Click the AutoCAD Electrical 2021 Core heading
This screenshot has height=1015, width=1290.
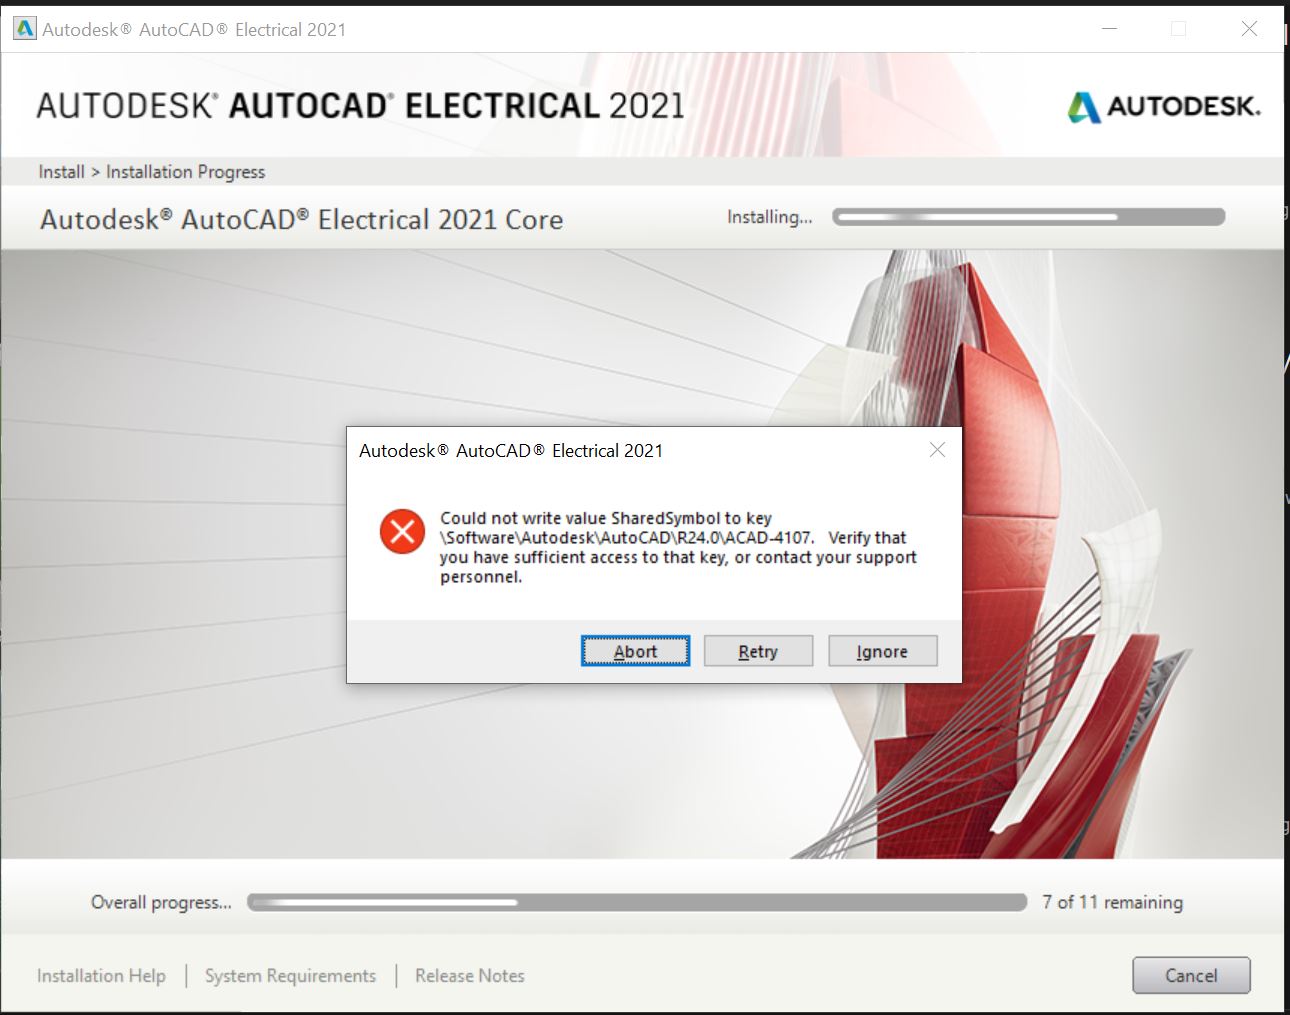click(x=300, y=219)
